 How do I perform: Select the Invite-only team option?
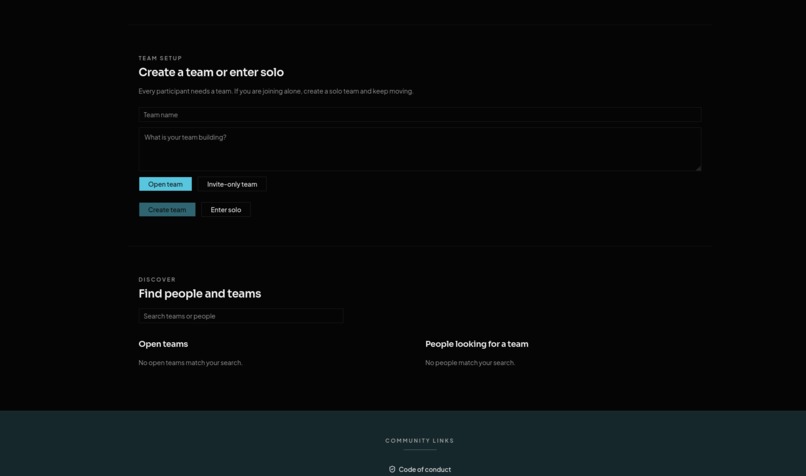point(232,184)
